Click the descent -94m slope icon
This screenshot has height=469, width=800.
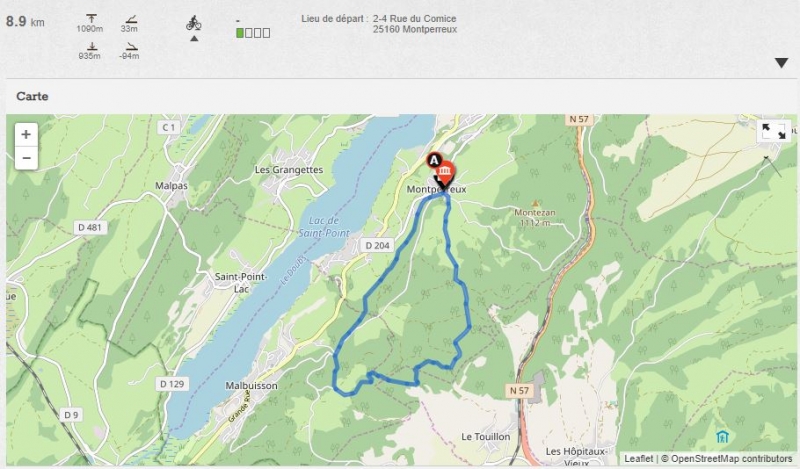tap(131, 46)
